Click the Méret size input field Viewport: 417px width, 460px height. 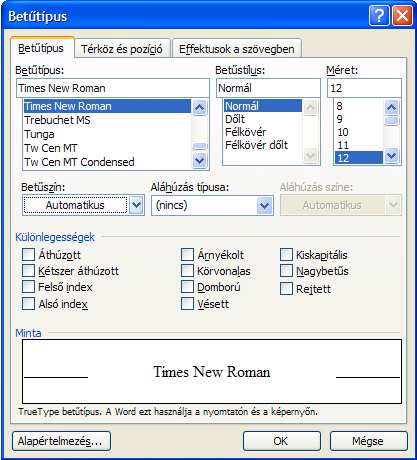coord(364,88)
